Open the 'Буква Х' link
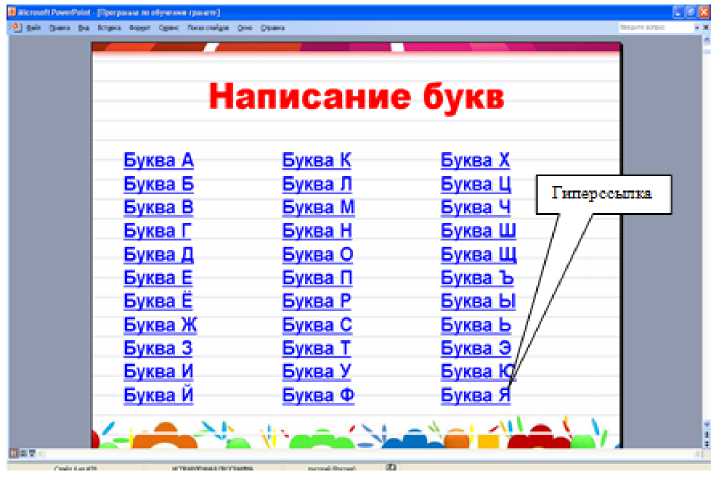Screen dimensions: 724x481 (x=476, y=160)
